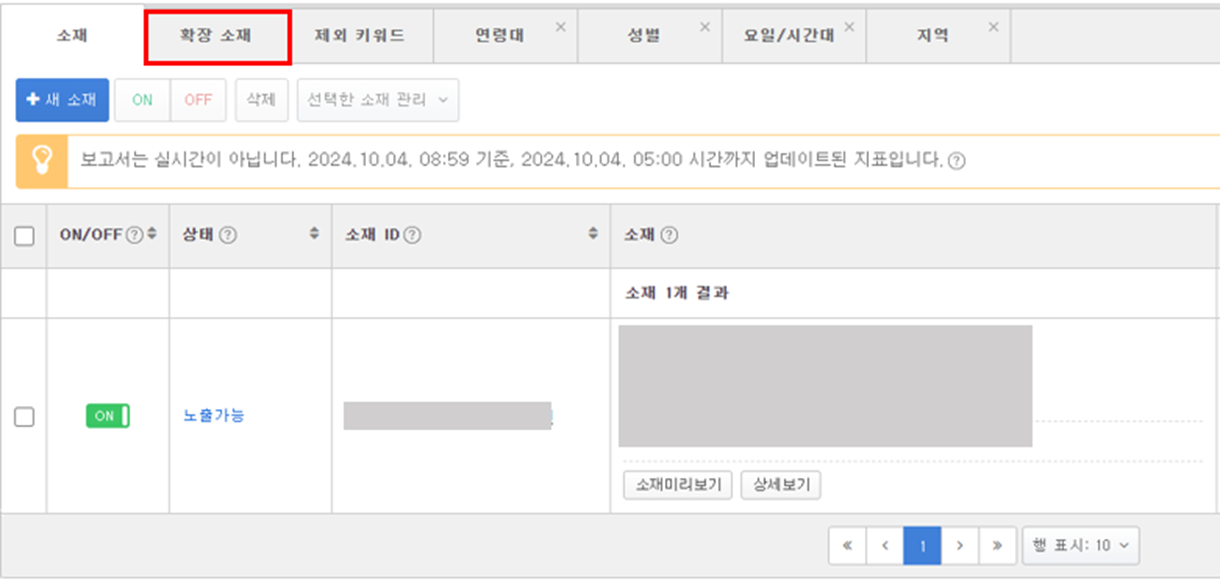Close the 지역 tab

pyautogui.click(x=993, y=27)
